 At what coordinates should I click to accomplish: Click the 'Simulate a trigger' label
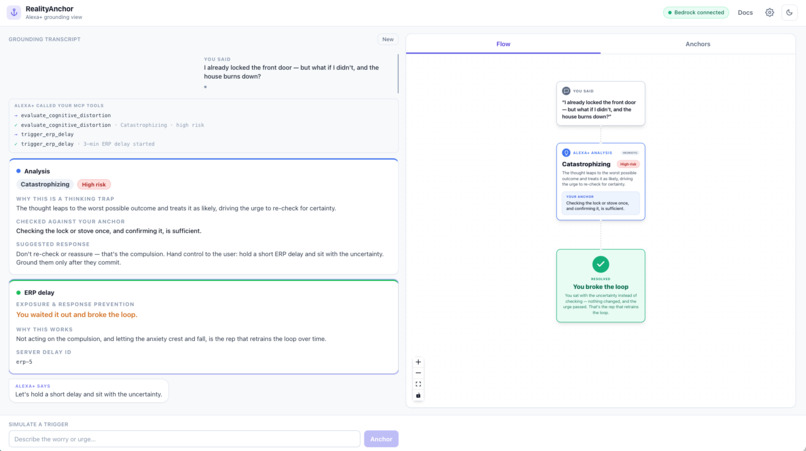[x=39, y=424]
